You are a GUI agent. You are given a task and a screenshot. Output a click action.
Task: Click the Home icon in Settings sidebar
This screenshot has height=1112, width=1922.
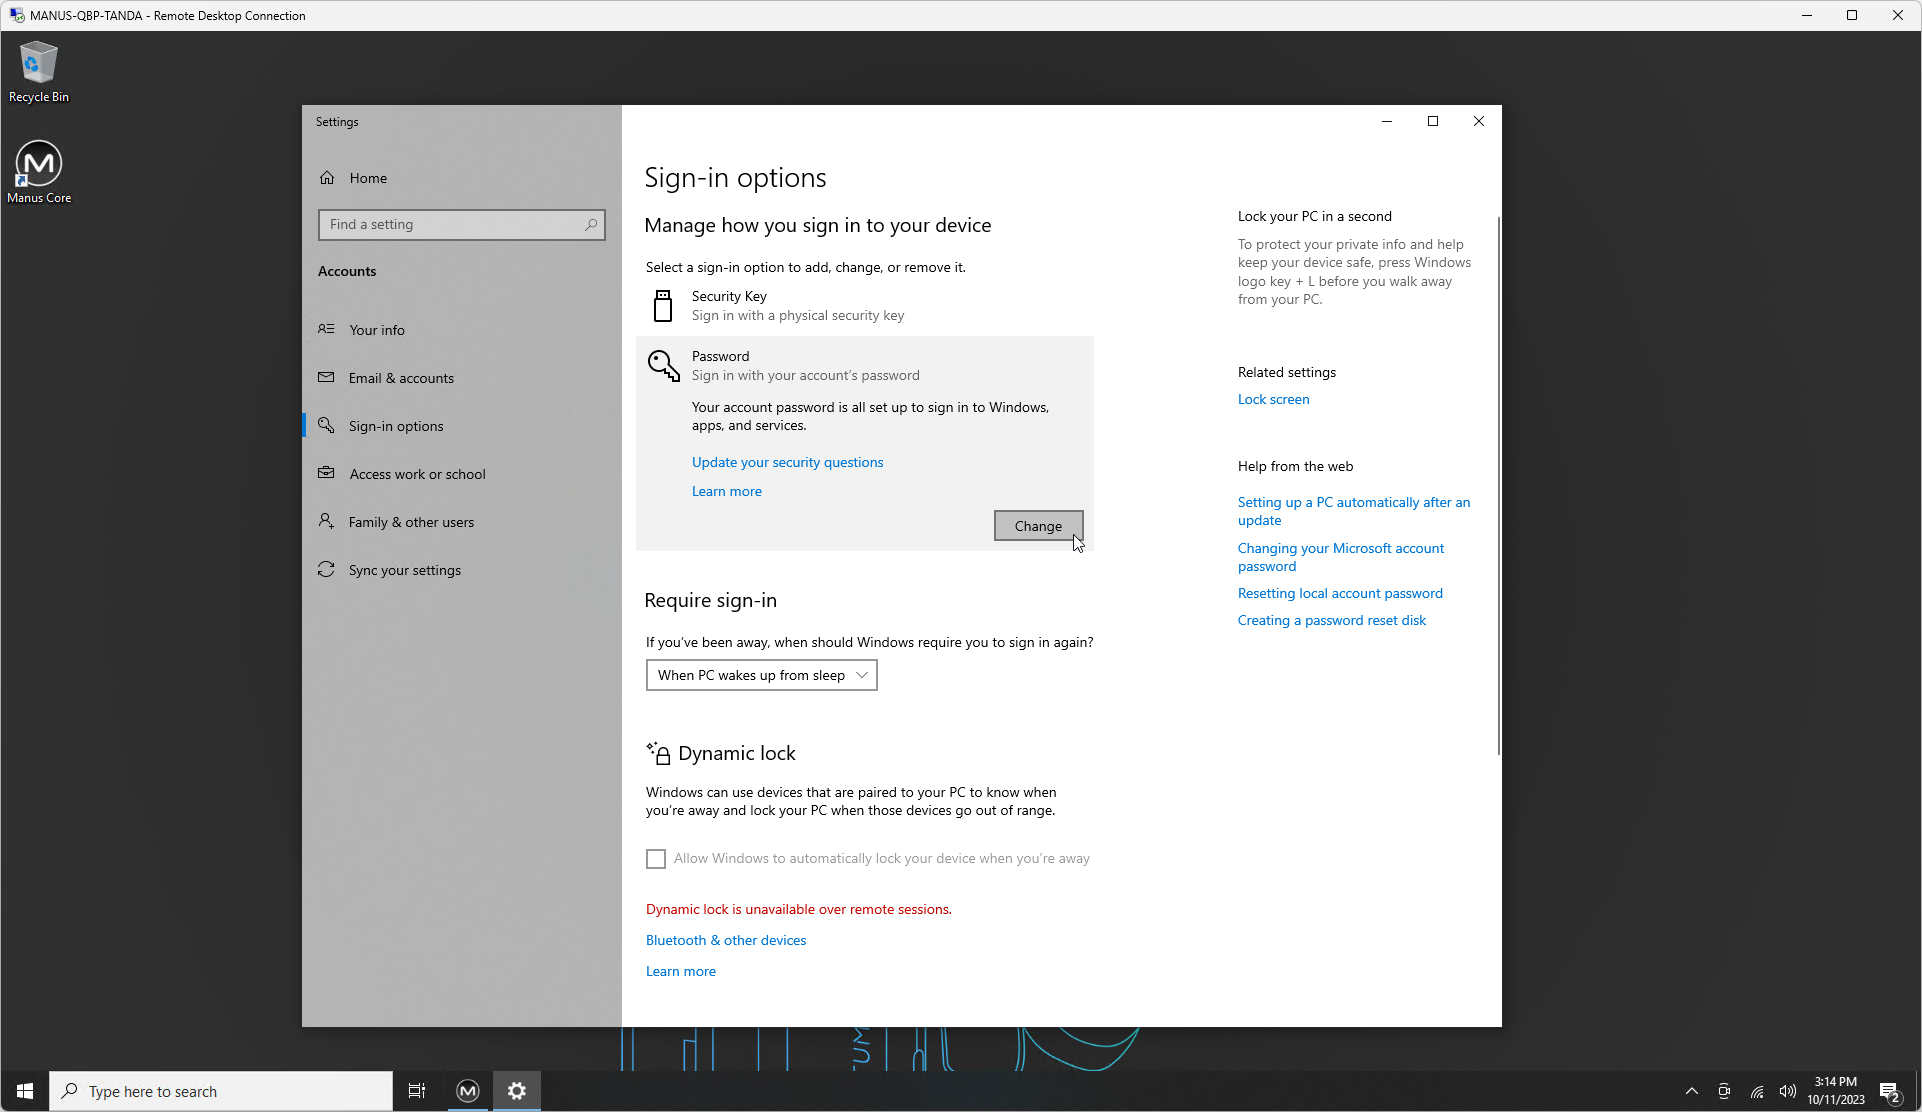pyautogui.click(x=327, y=178)
